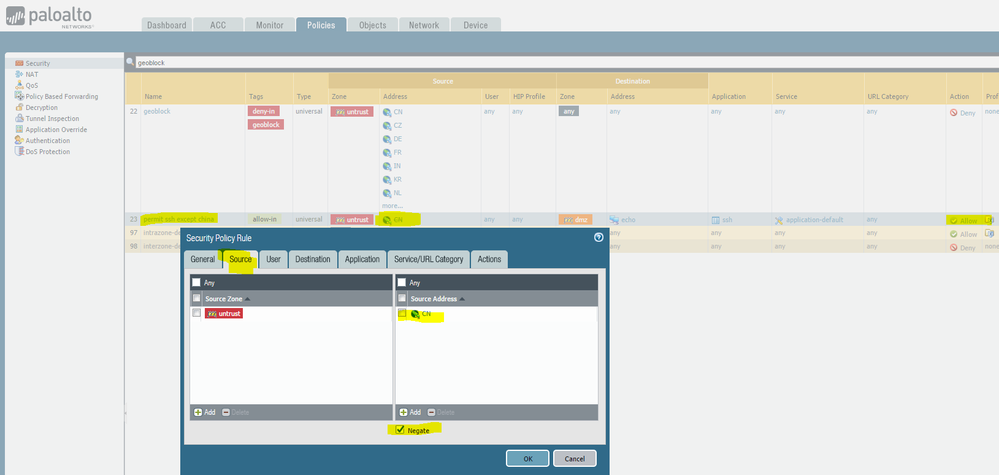
Task: Open the User tab in rule dialog
Action: pyautogui.click(x=273, y=259)
